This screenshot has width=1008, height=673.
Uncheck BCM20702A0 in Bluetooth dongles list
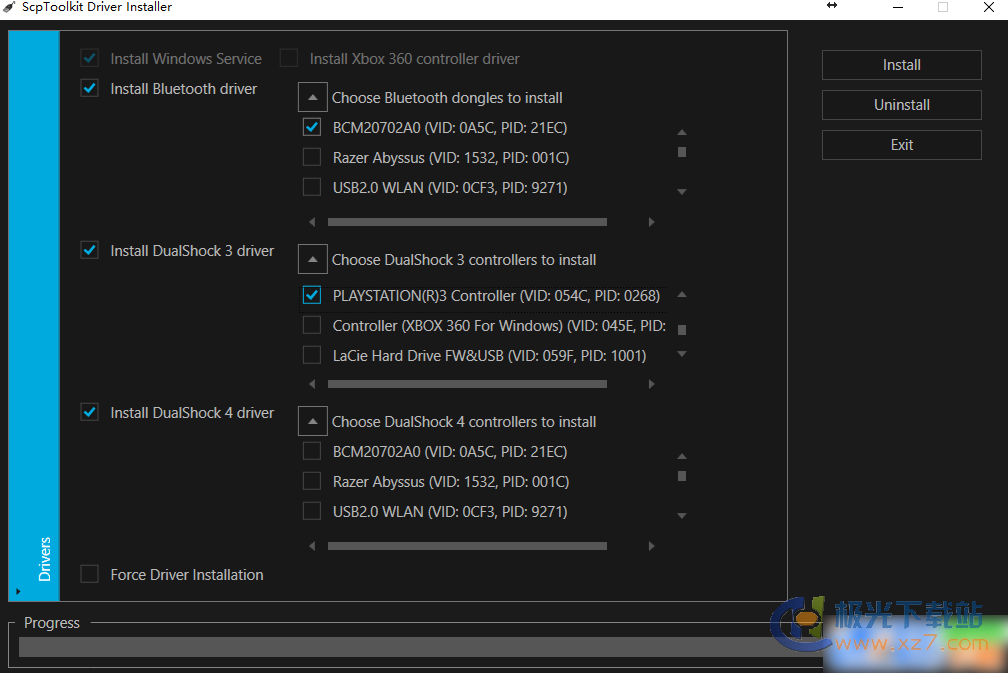(x=312, y=127)
